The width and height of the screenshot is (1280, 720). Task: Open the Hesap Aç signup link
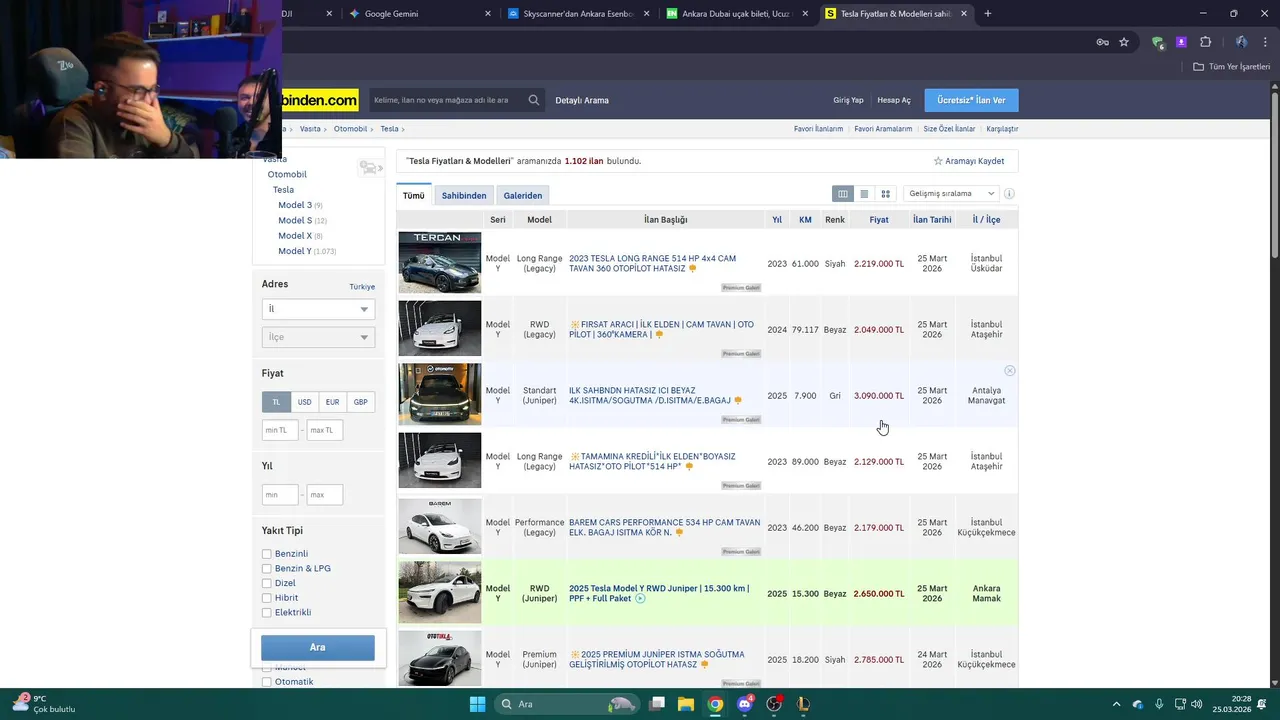pos(894,100)
